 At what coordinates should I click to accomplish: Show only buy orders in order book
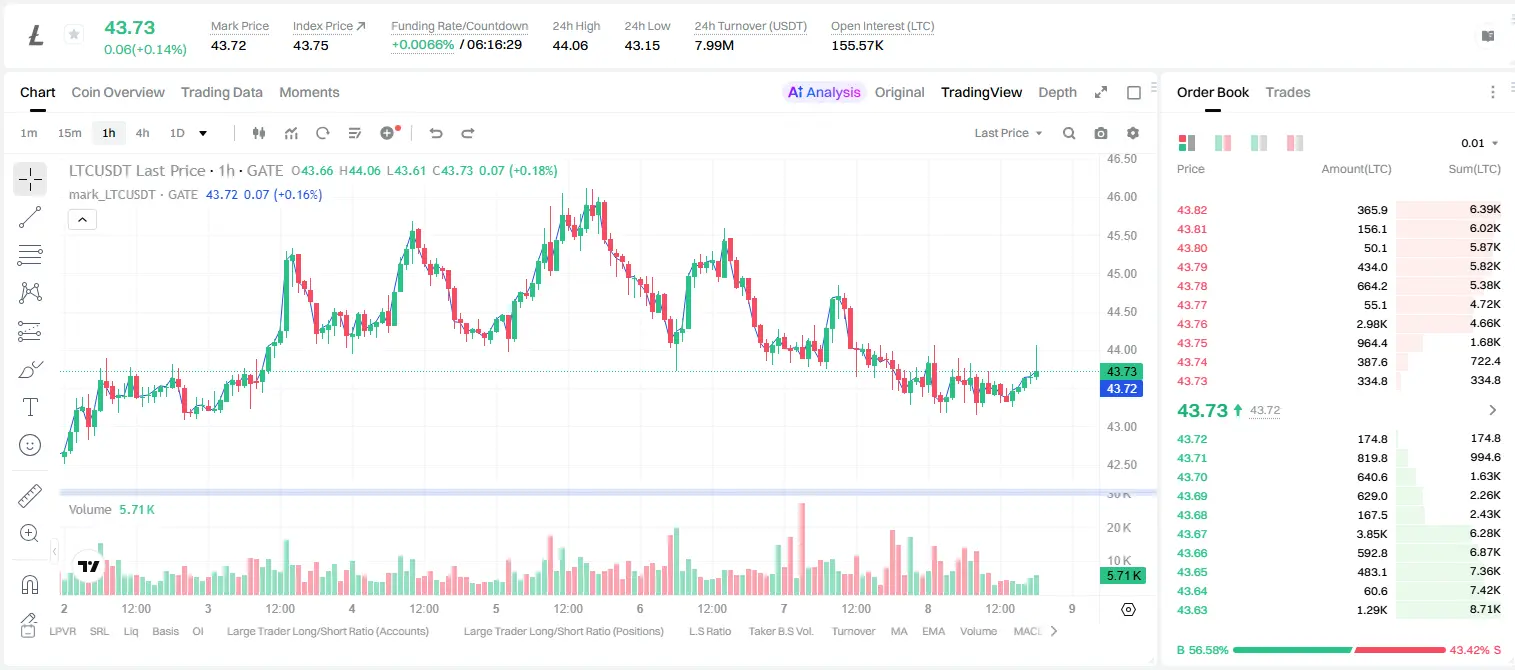(1258, 143)
